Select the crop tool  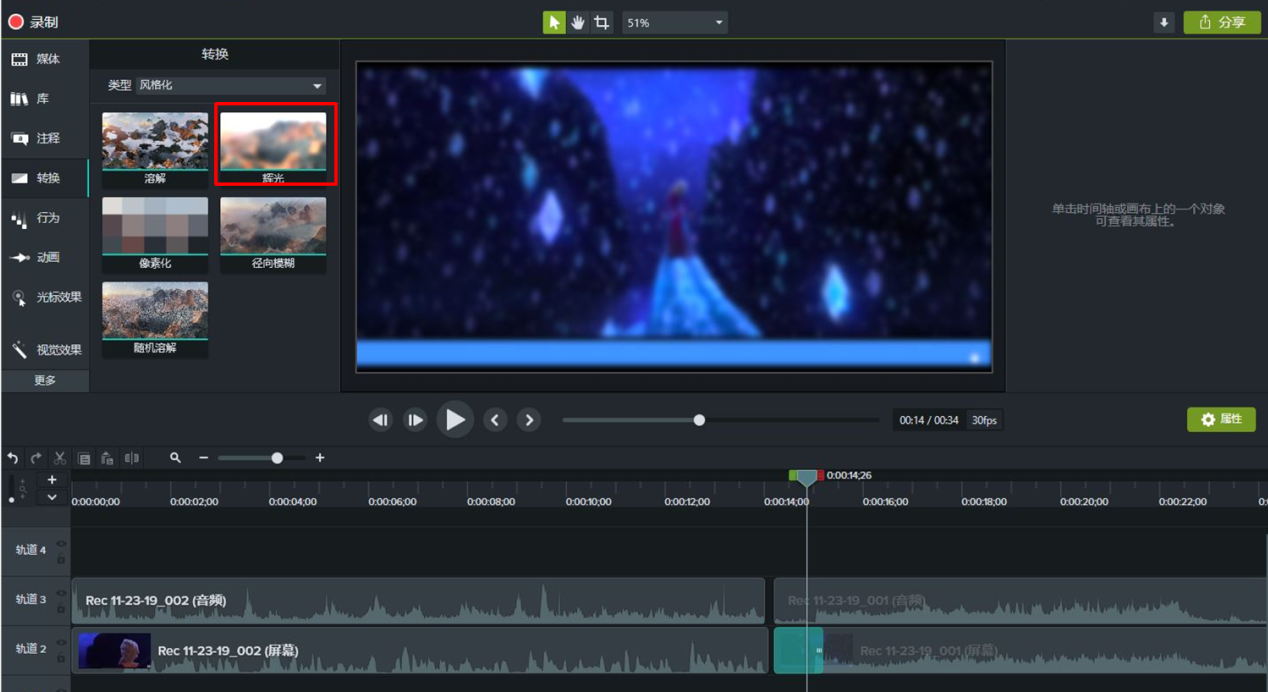click(x=601, y=22)
